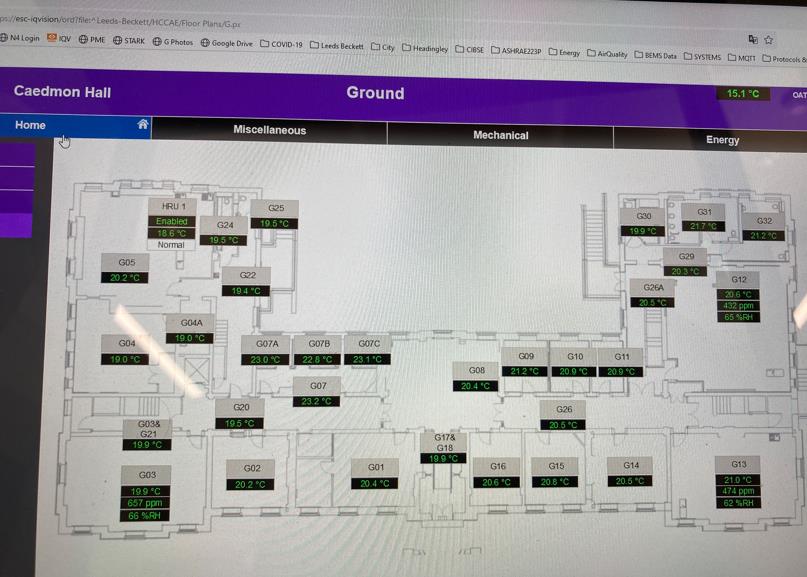Select the HRU 1 Enabled status
Image resolution: width=807 pixels, height=577 pixels.
(171, 221)
